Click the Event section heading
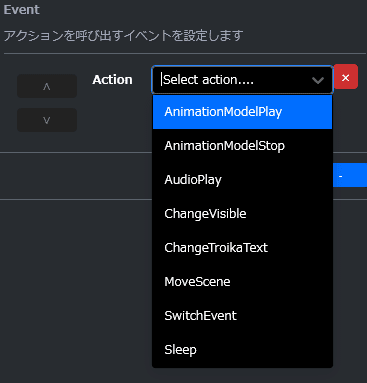367x383 pixels. 21,9
